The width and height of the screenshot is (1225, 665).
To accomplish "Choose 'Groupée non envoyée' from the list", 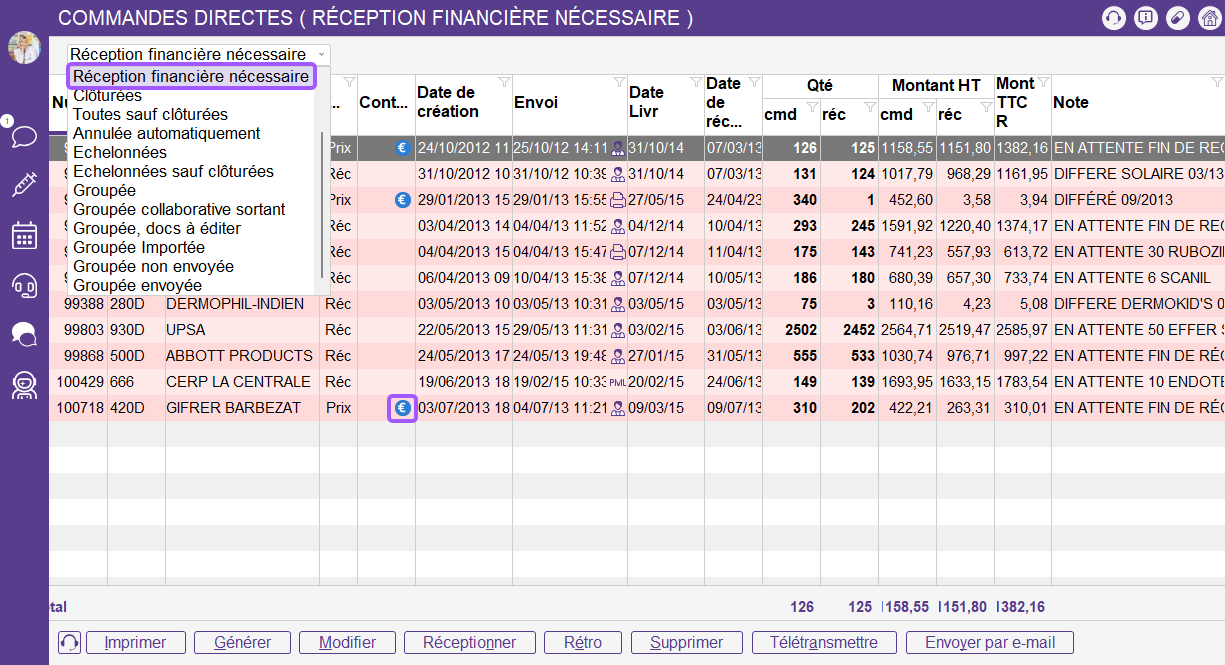I will (x=153, y=267).
